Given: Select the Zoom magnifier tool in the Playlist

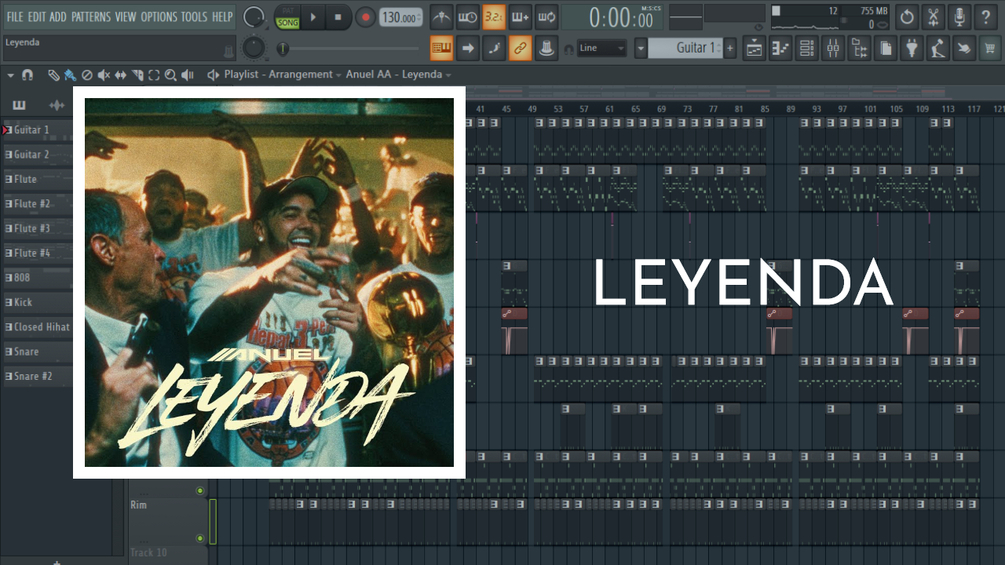Looking at the screenshot, I should [x=170, y=75].
